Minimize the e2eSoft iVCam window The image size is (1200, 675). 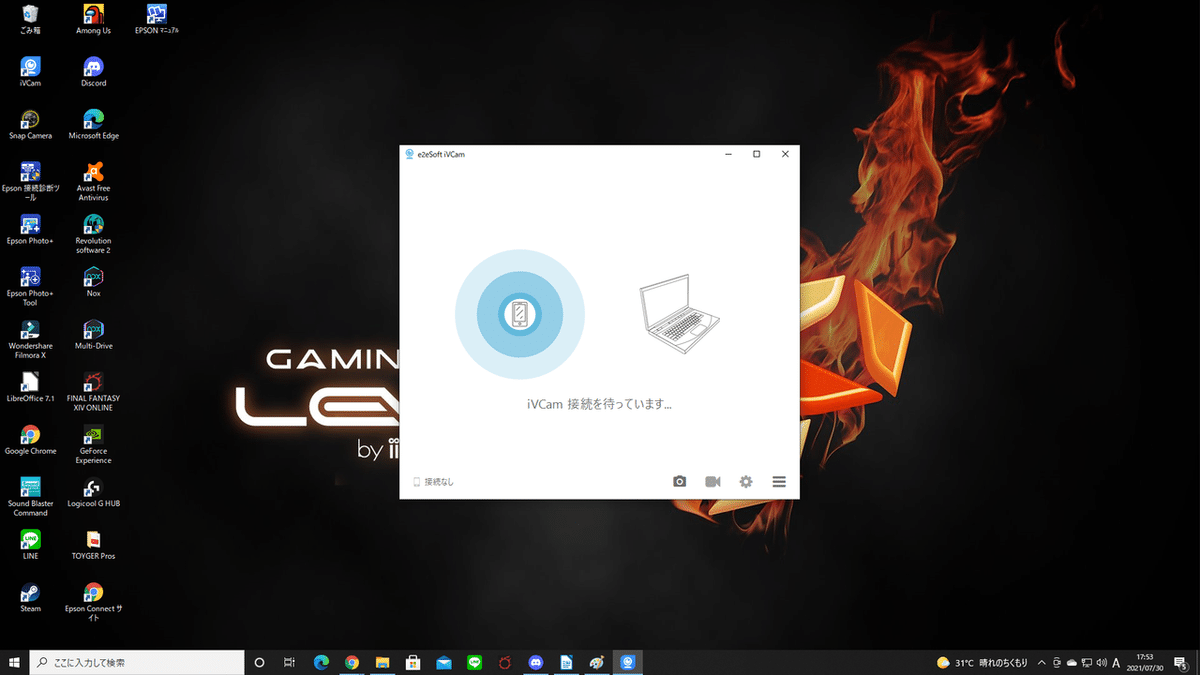[727, 154]
